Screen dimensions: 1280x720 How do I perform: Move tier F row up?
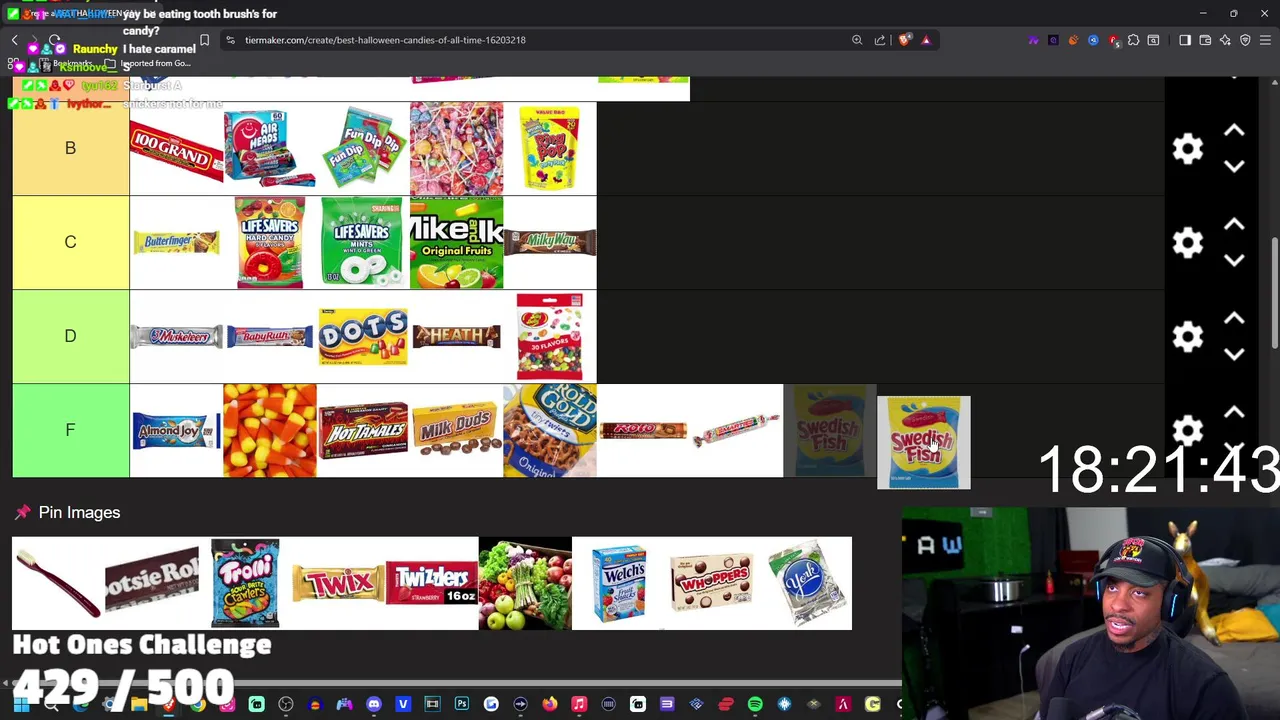tap(1234, 412)
